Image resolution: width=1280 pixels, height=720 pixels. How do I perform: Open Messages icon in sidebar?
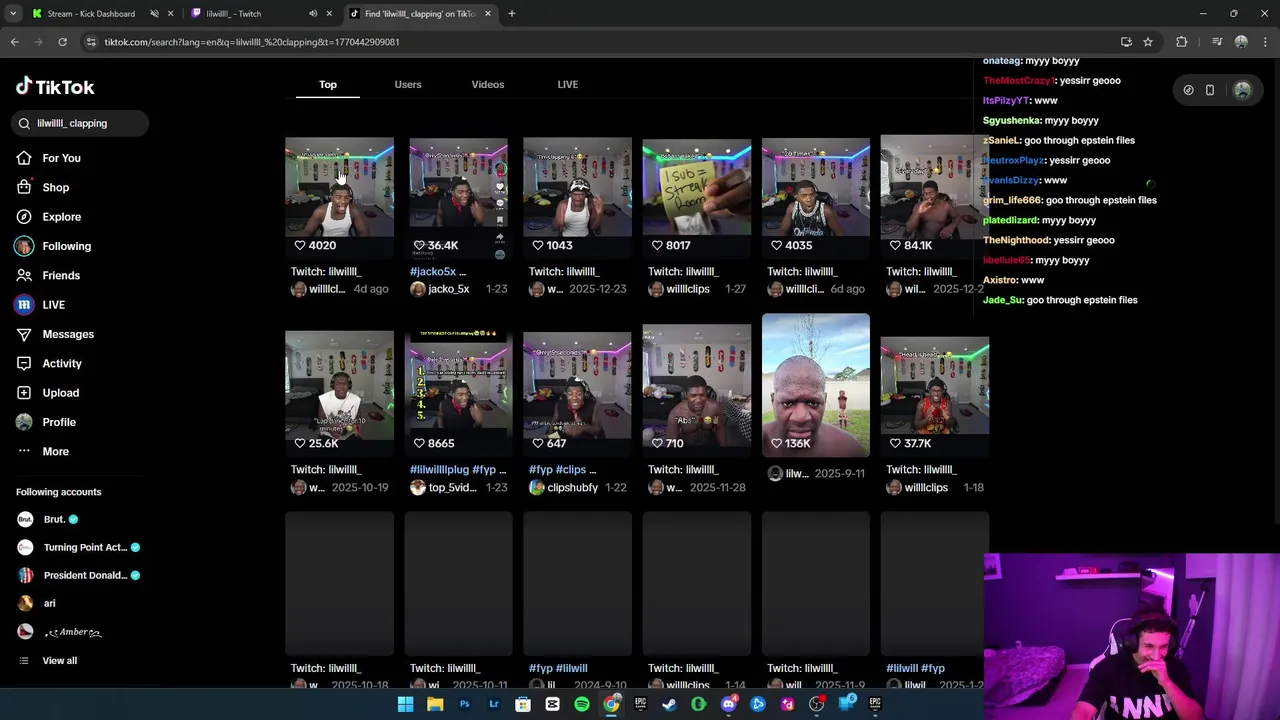click(24, 334)
